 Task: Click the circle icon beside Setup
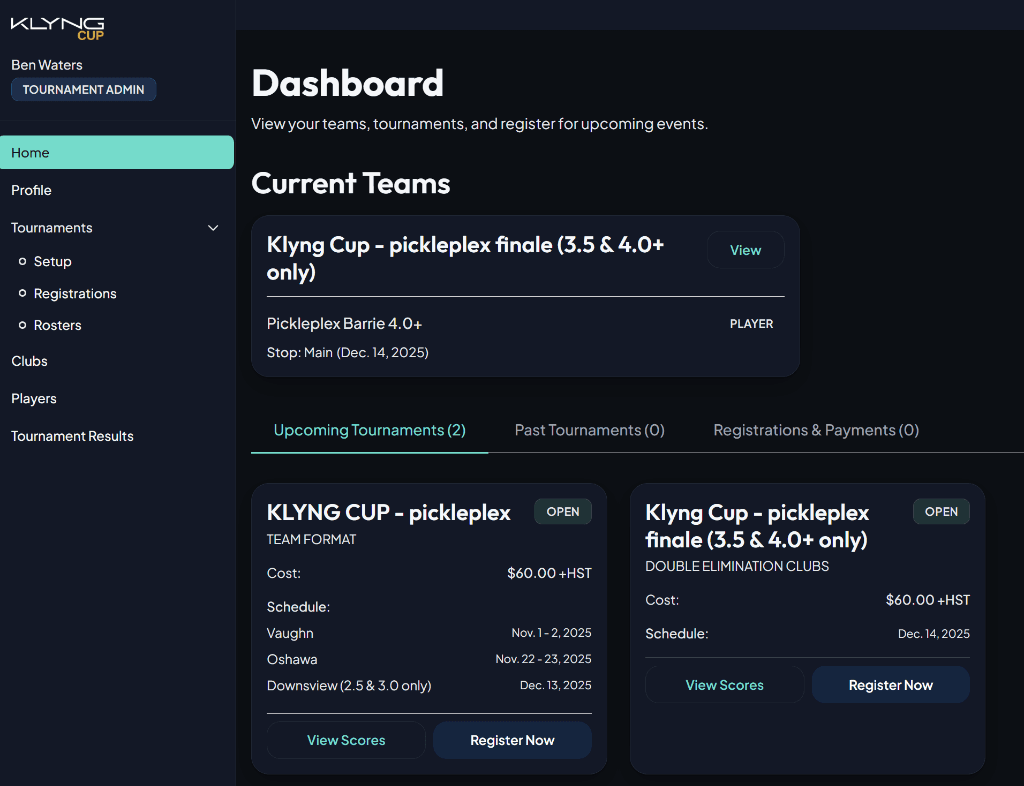pyautogui.click(x=22, y=261)
